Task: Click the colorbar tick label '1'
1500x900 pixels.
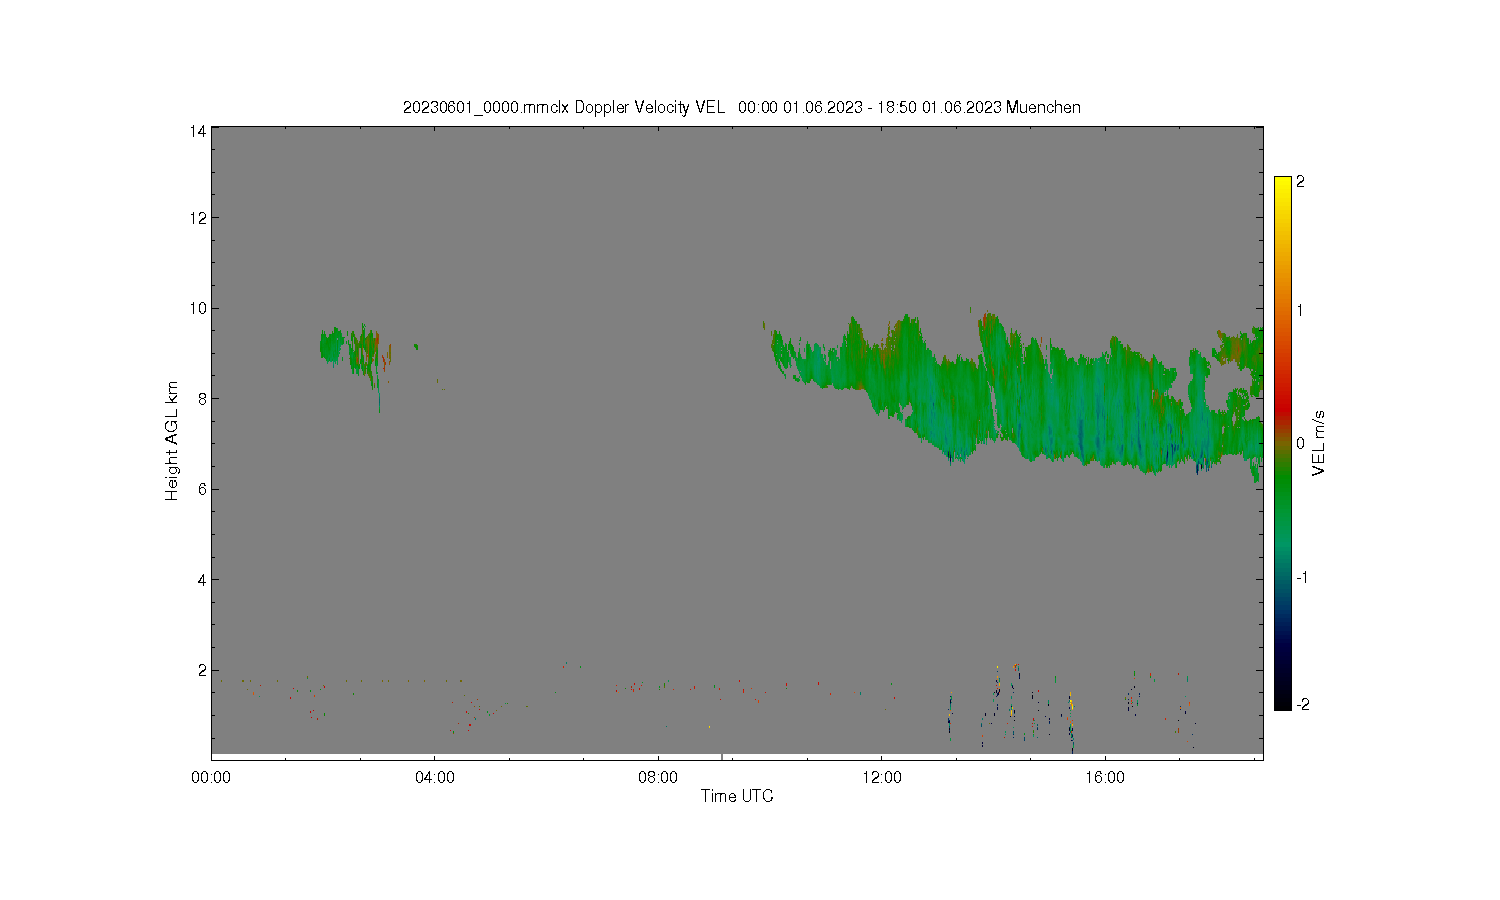Action: [x=1300, y=310]
